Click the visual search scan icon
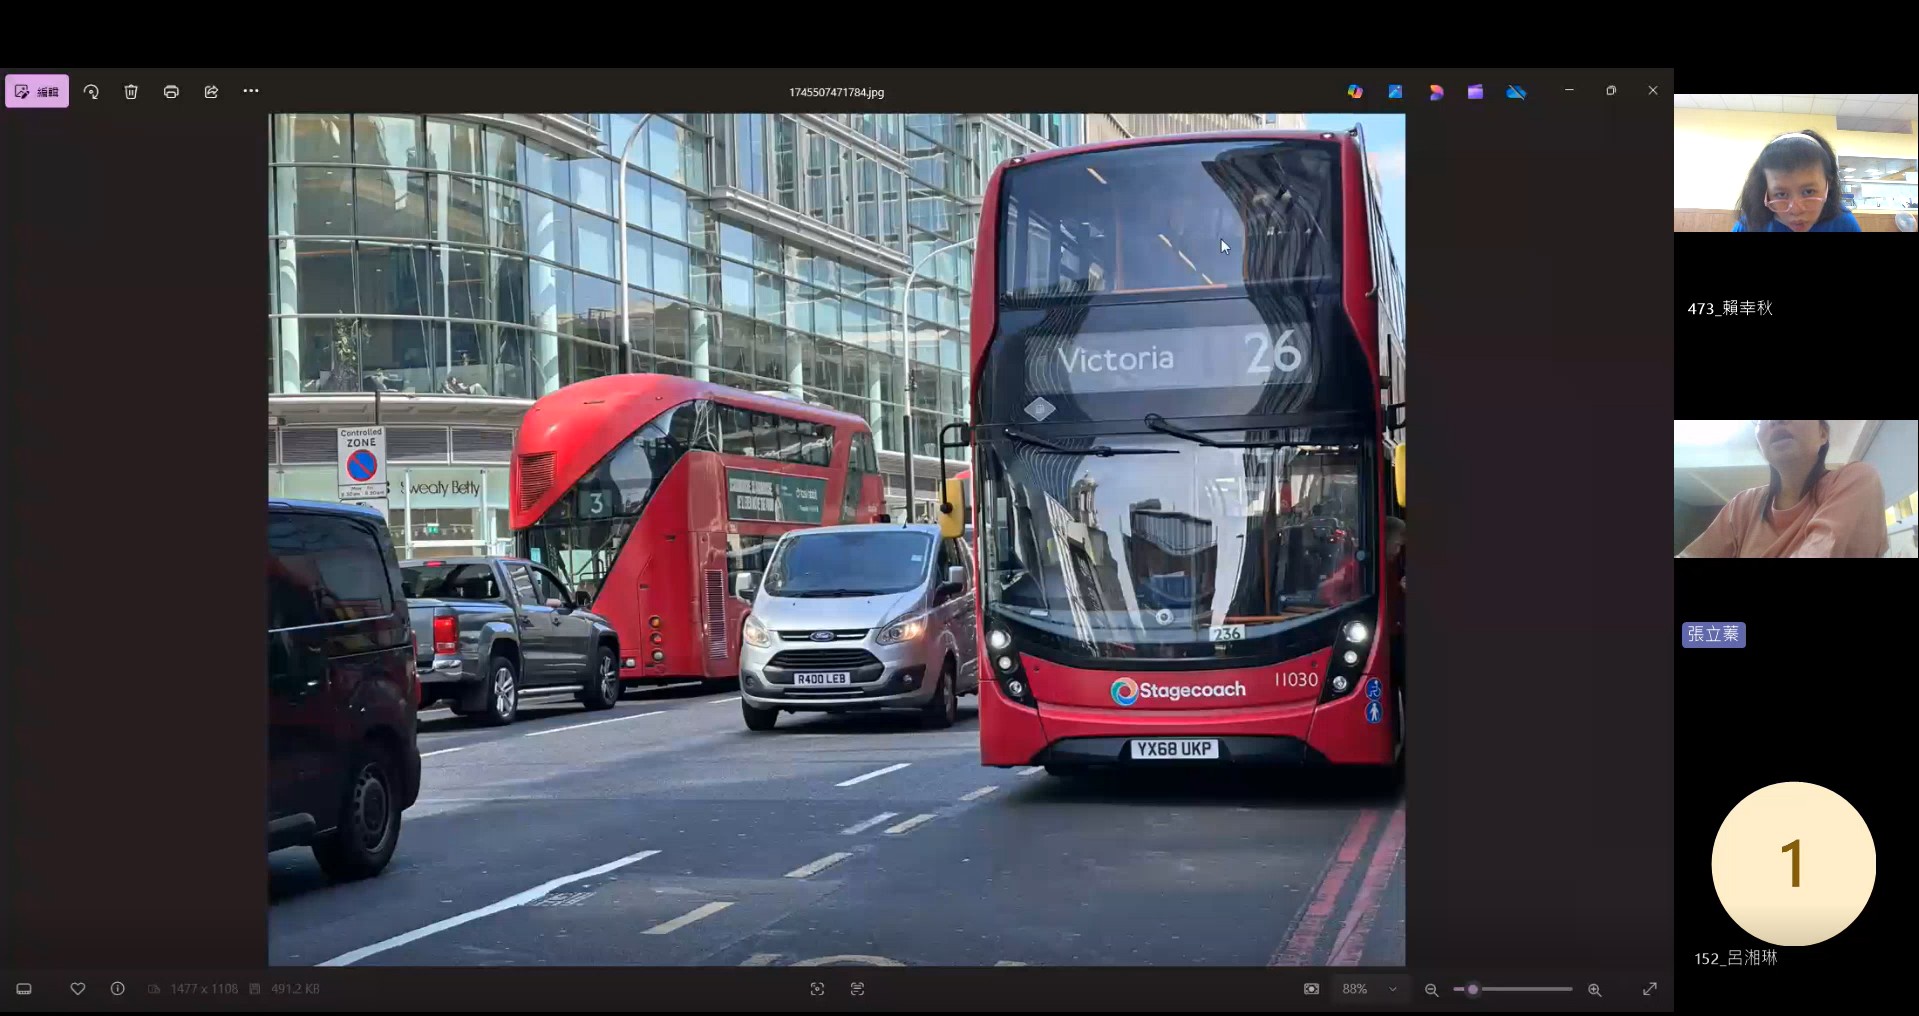1919x1016 pixels. (817, 989)
